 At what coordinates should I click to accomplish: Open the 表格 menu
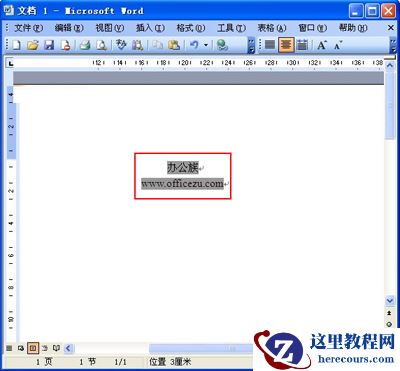272,28
